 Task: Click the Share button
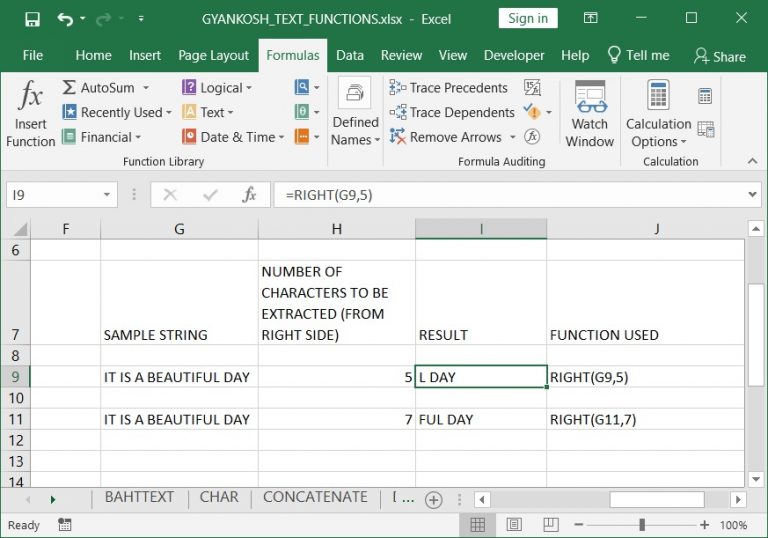coord(720,56)
